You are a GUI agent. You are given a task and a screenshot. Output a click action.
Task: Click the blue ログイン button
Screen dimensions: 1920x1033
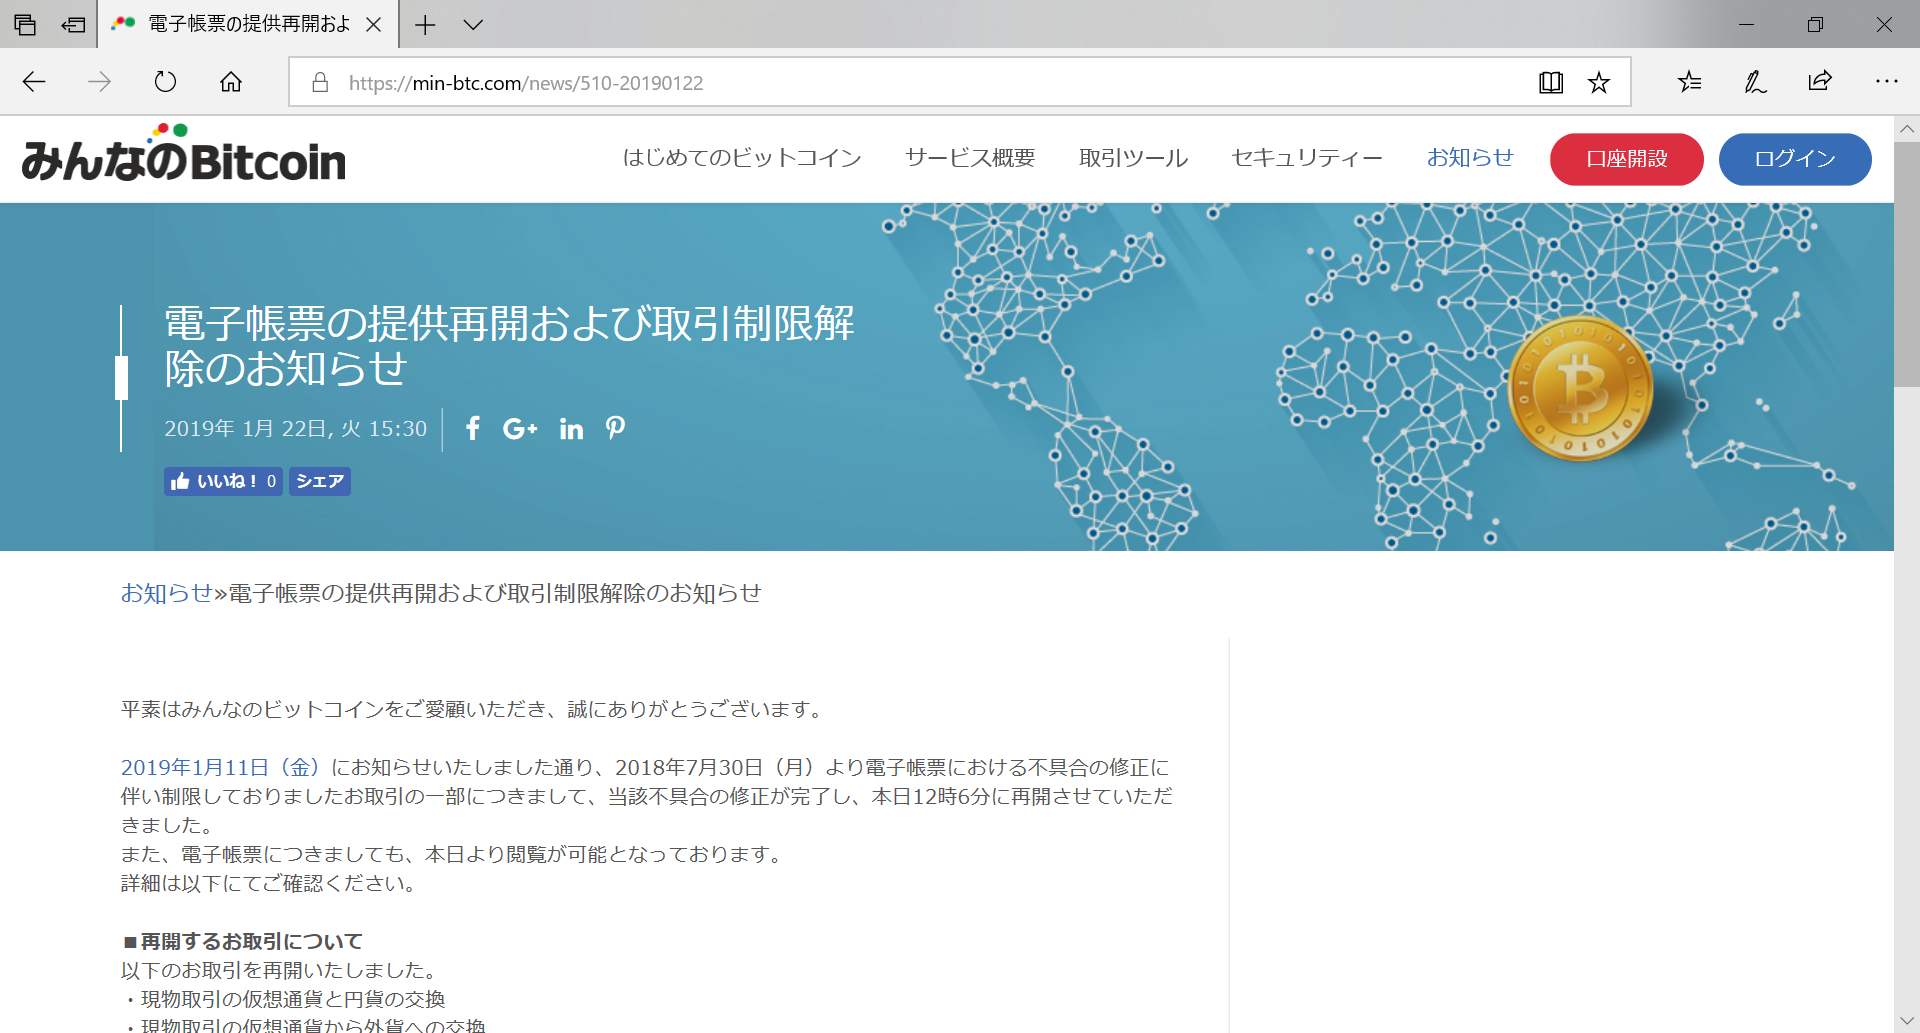click(1795, 159)
